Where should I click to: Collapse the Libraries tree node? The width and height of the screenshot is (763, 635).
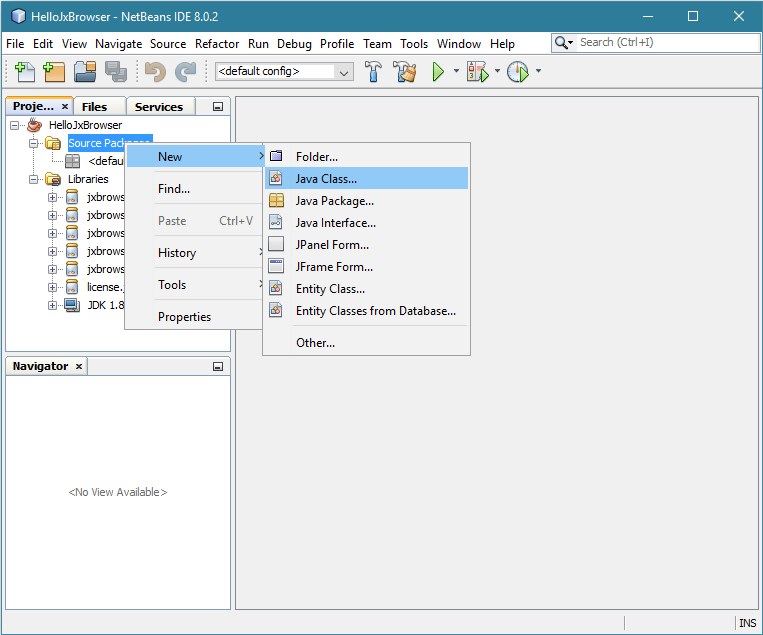[x=34, y=179]
